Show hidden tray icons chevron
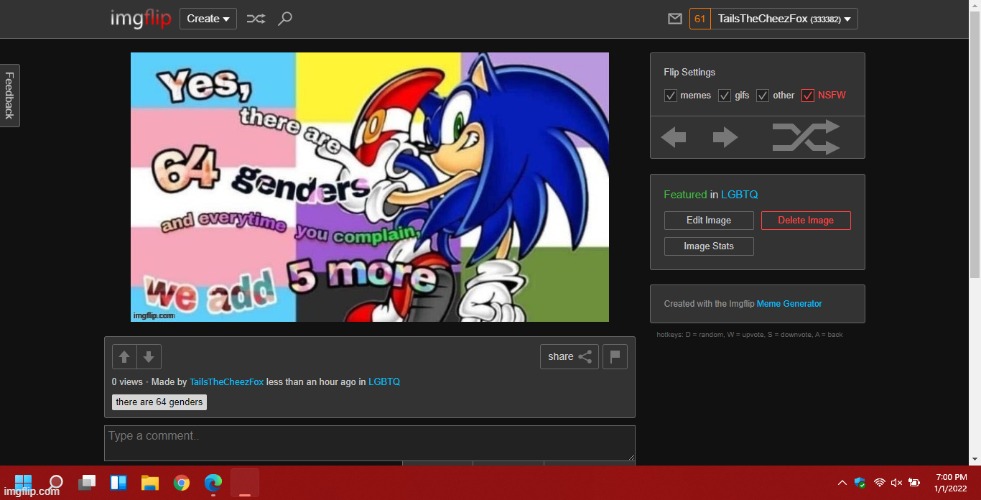Viewport: 981px width, 500px height. coord(842,482)
